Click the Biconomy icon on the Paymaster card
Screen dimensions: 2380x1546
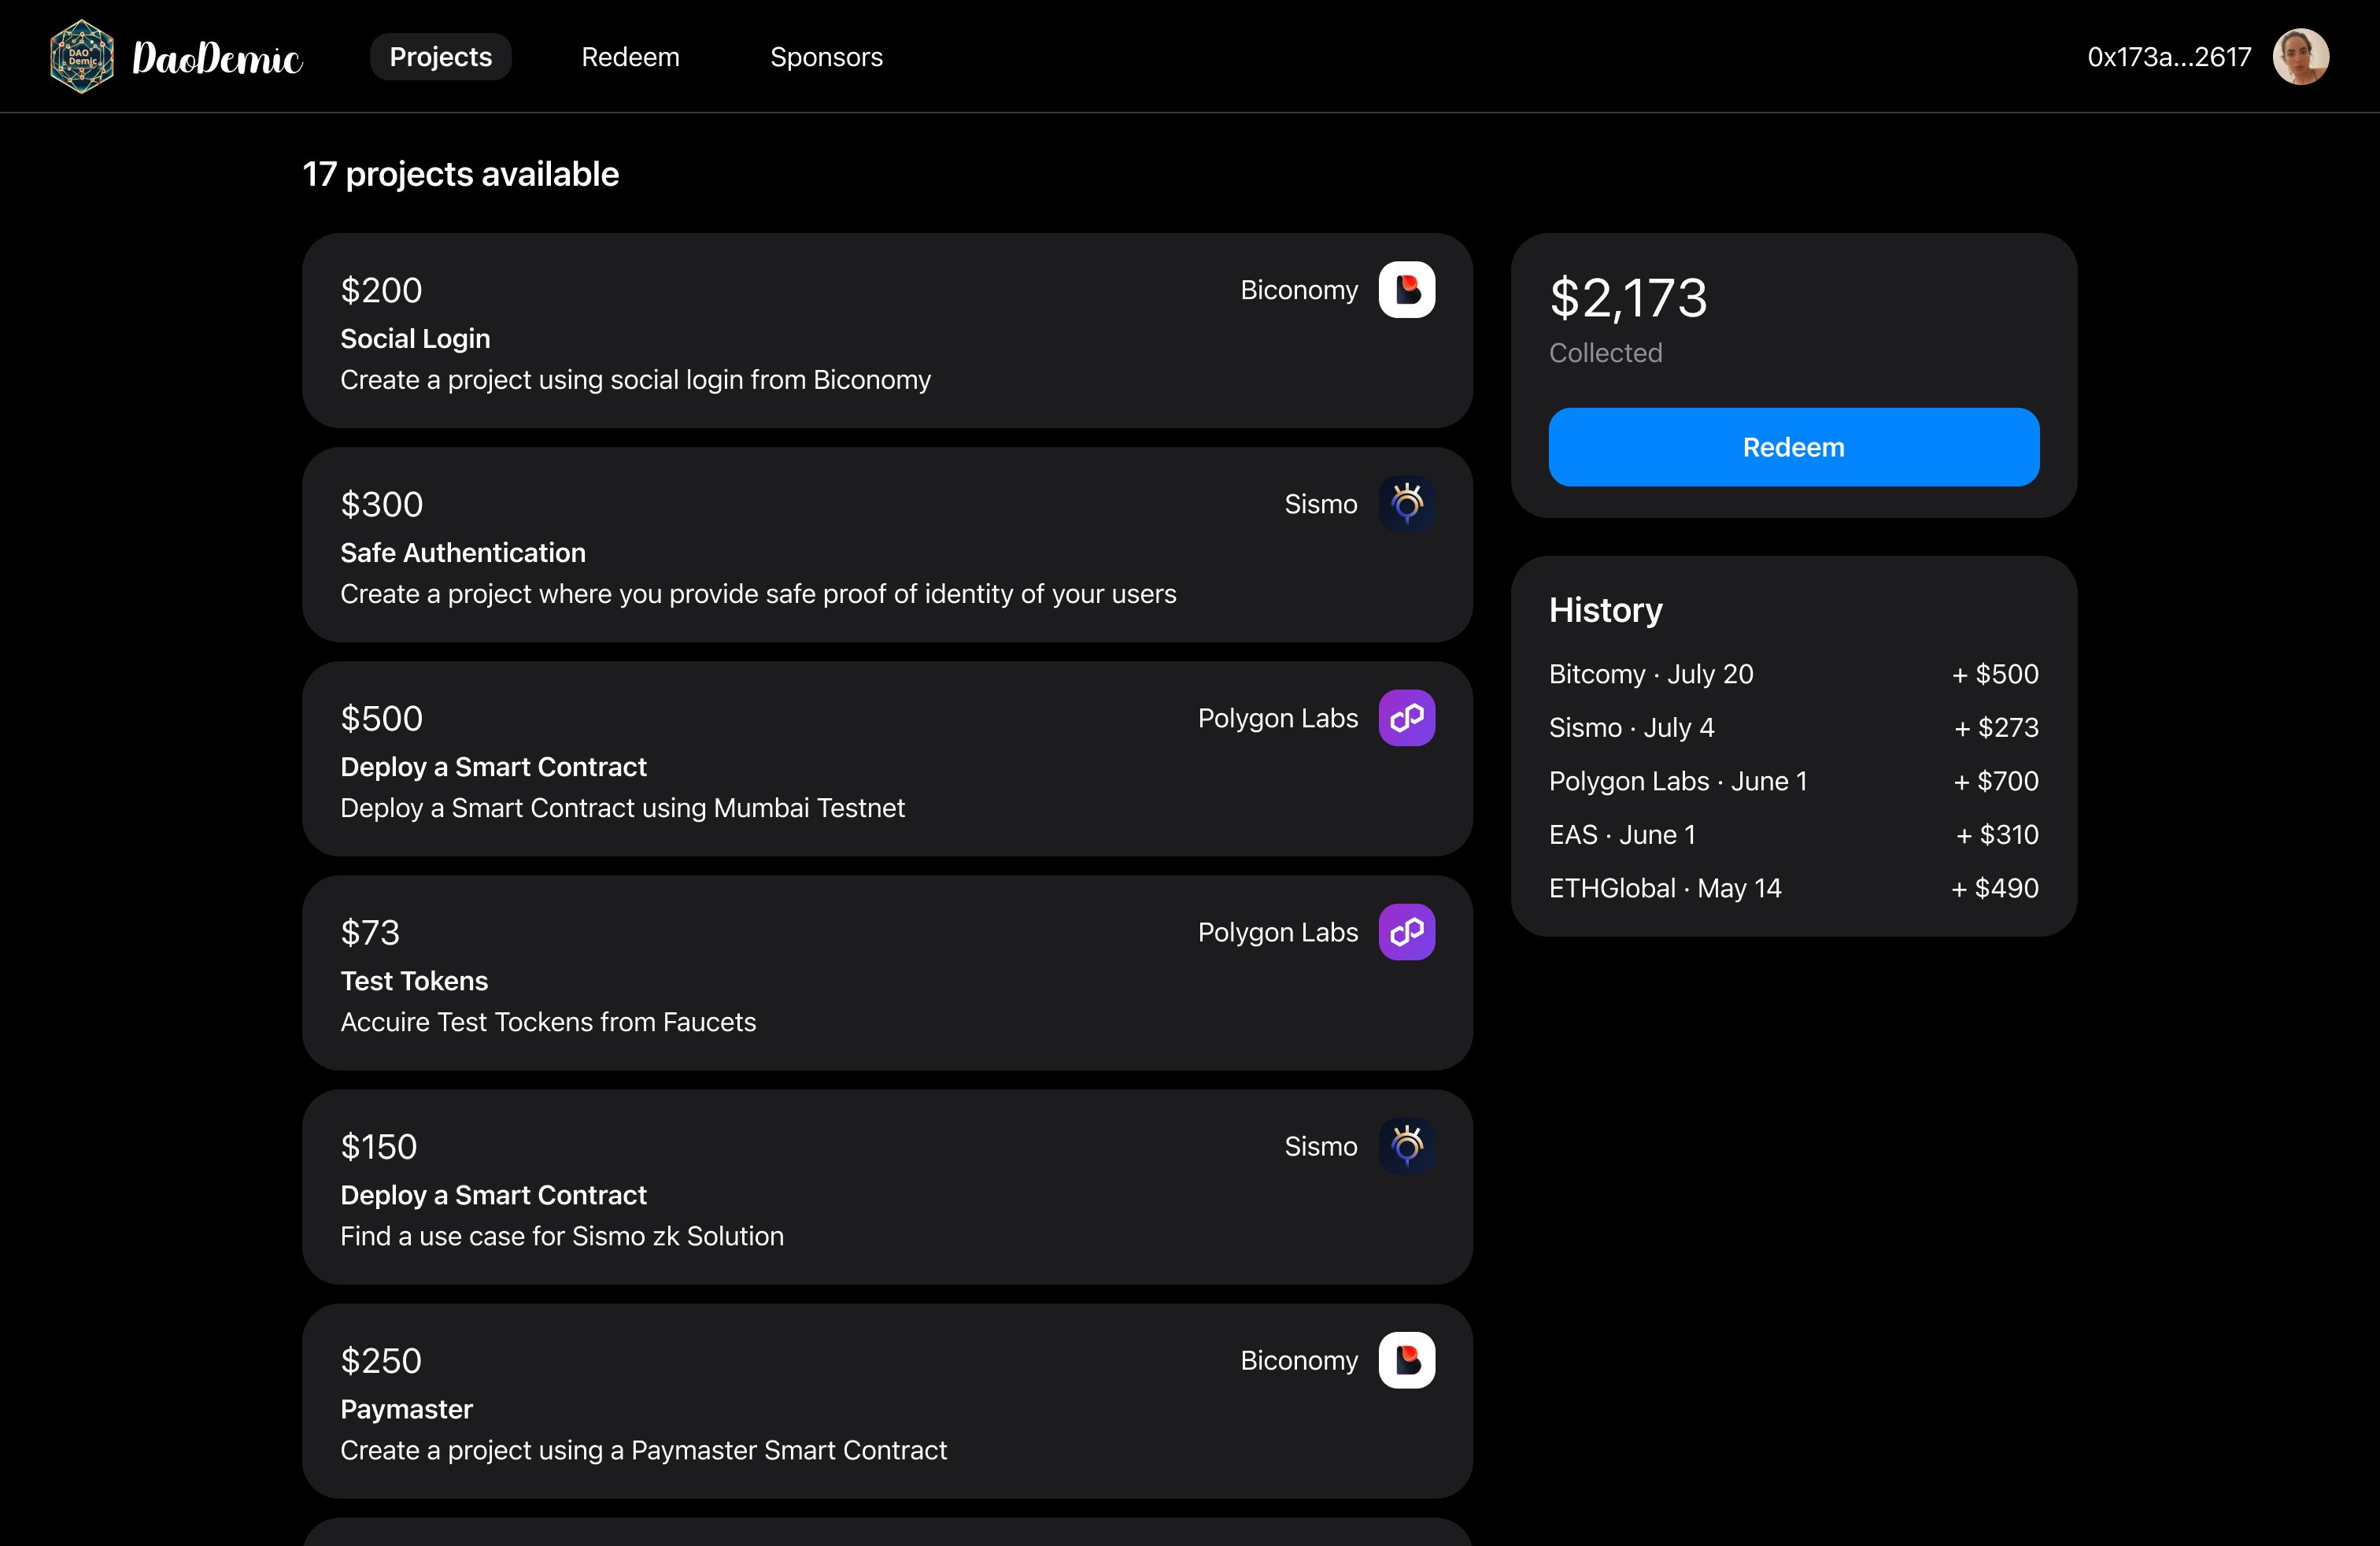click(x=1406, y=1360)
